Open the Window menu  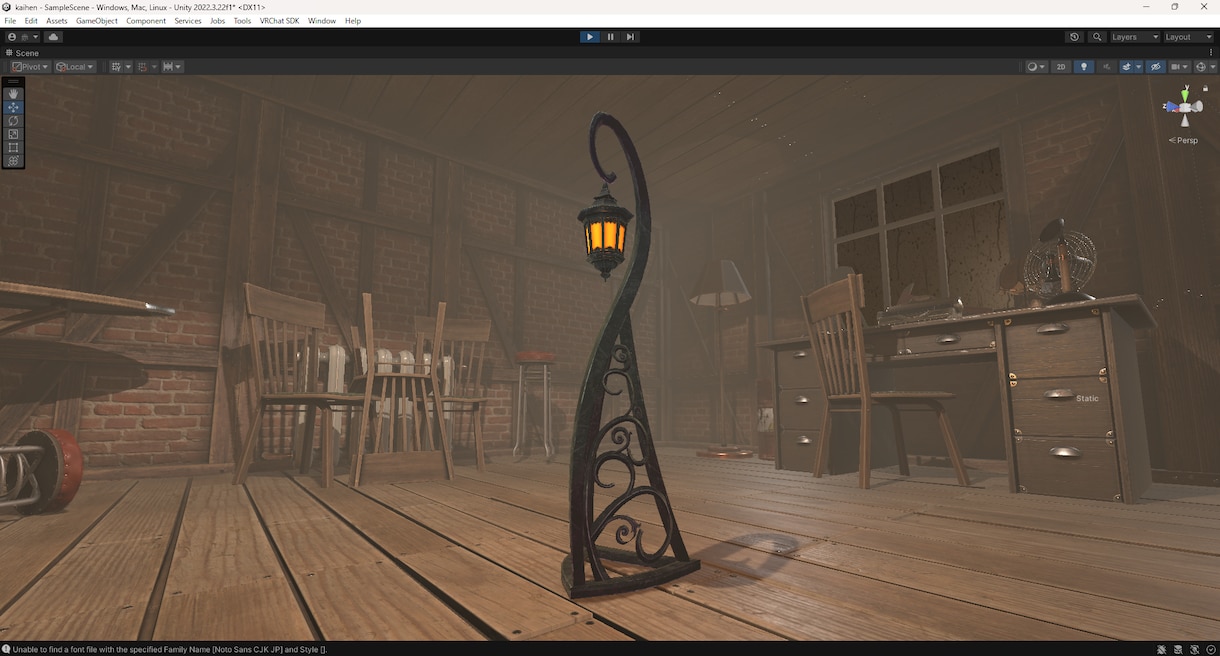pos(322,21)
